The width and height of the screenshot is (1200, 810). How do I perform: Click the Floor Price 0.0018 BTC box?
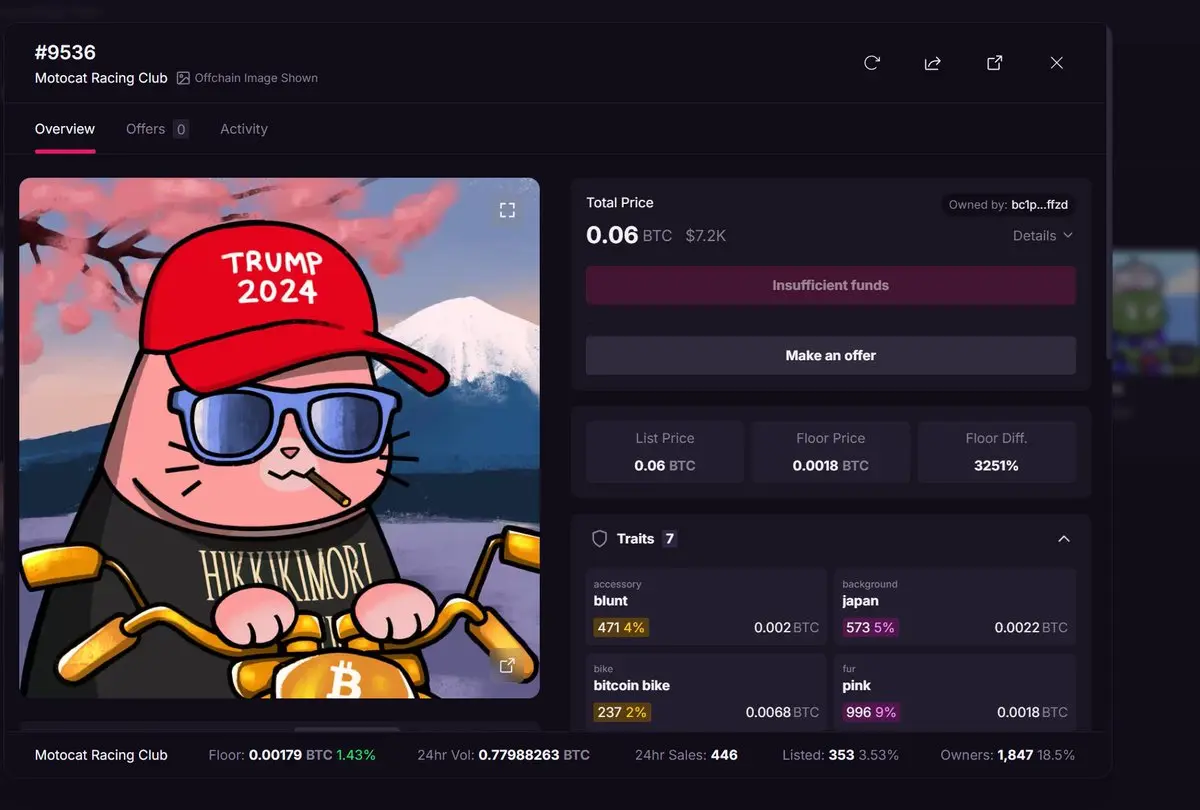click(831, 452)
